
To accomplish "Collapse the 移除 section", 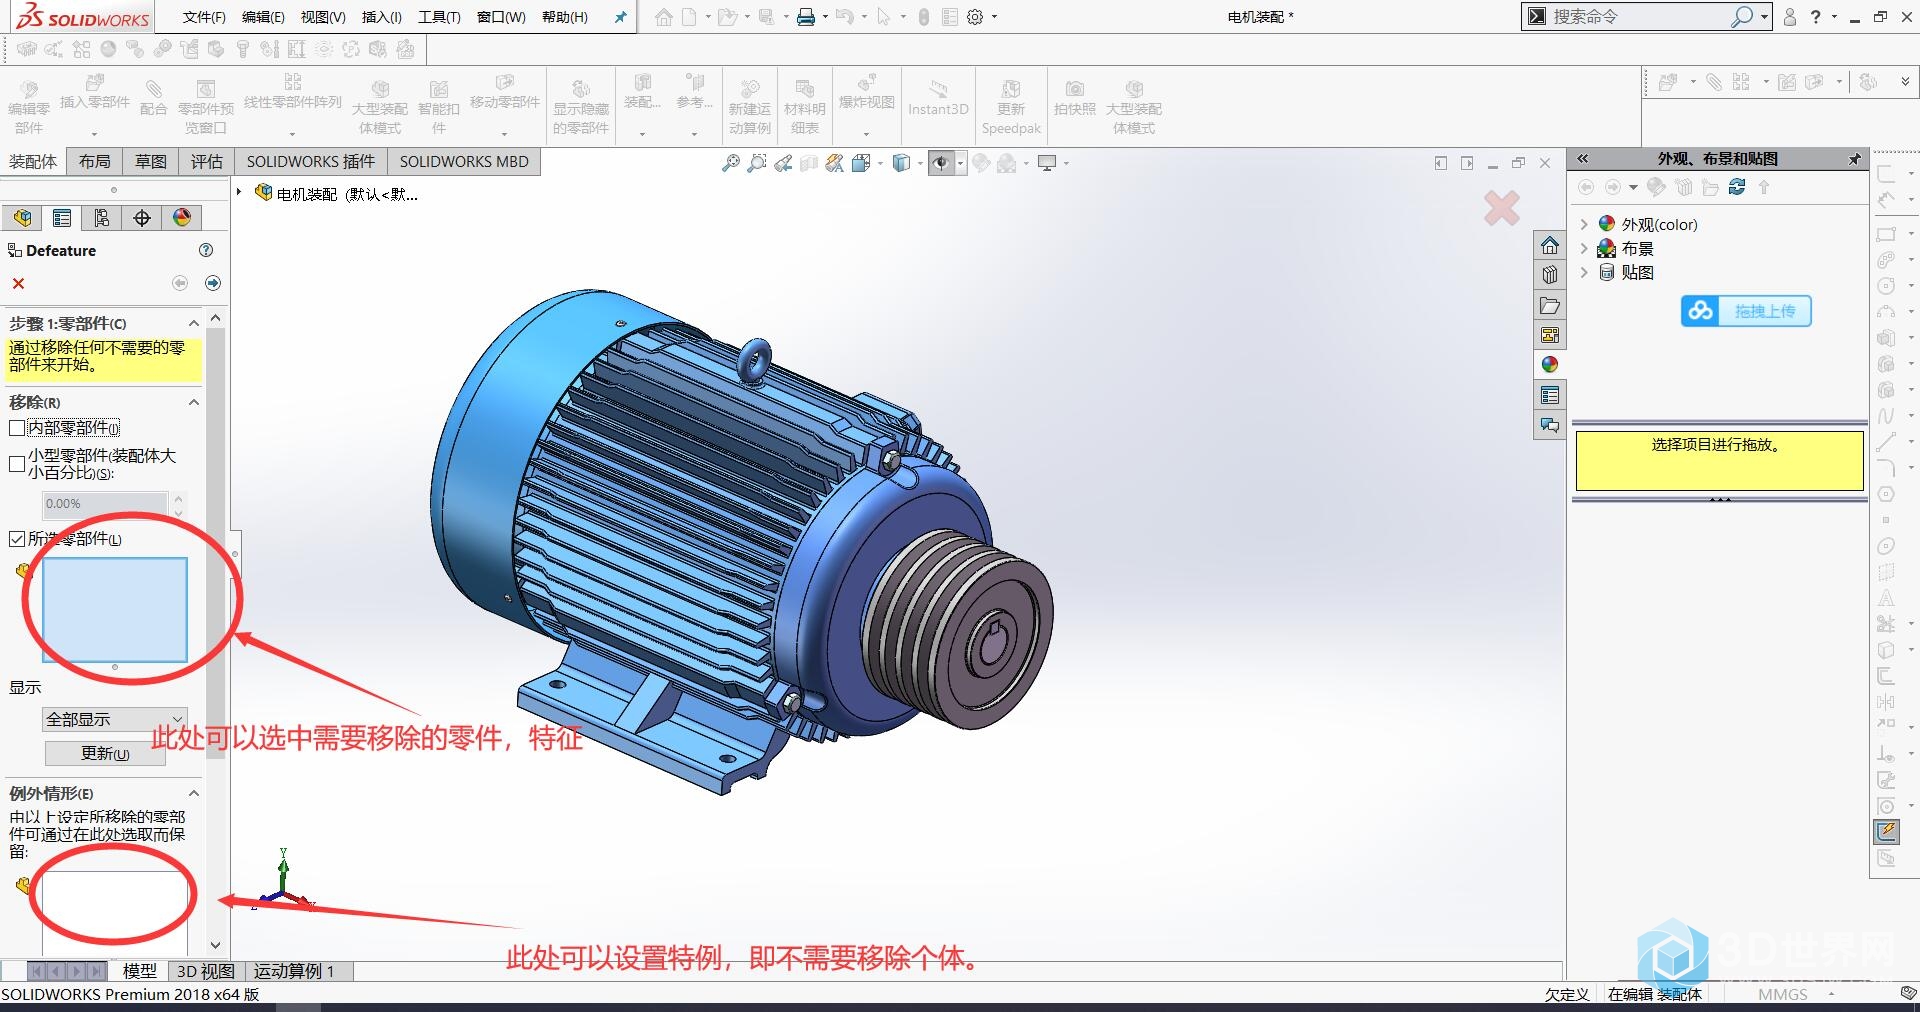I will coord(194,402).
